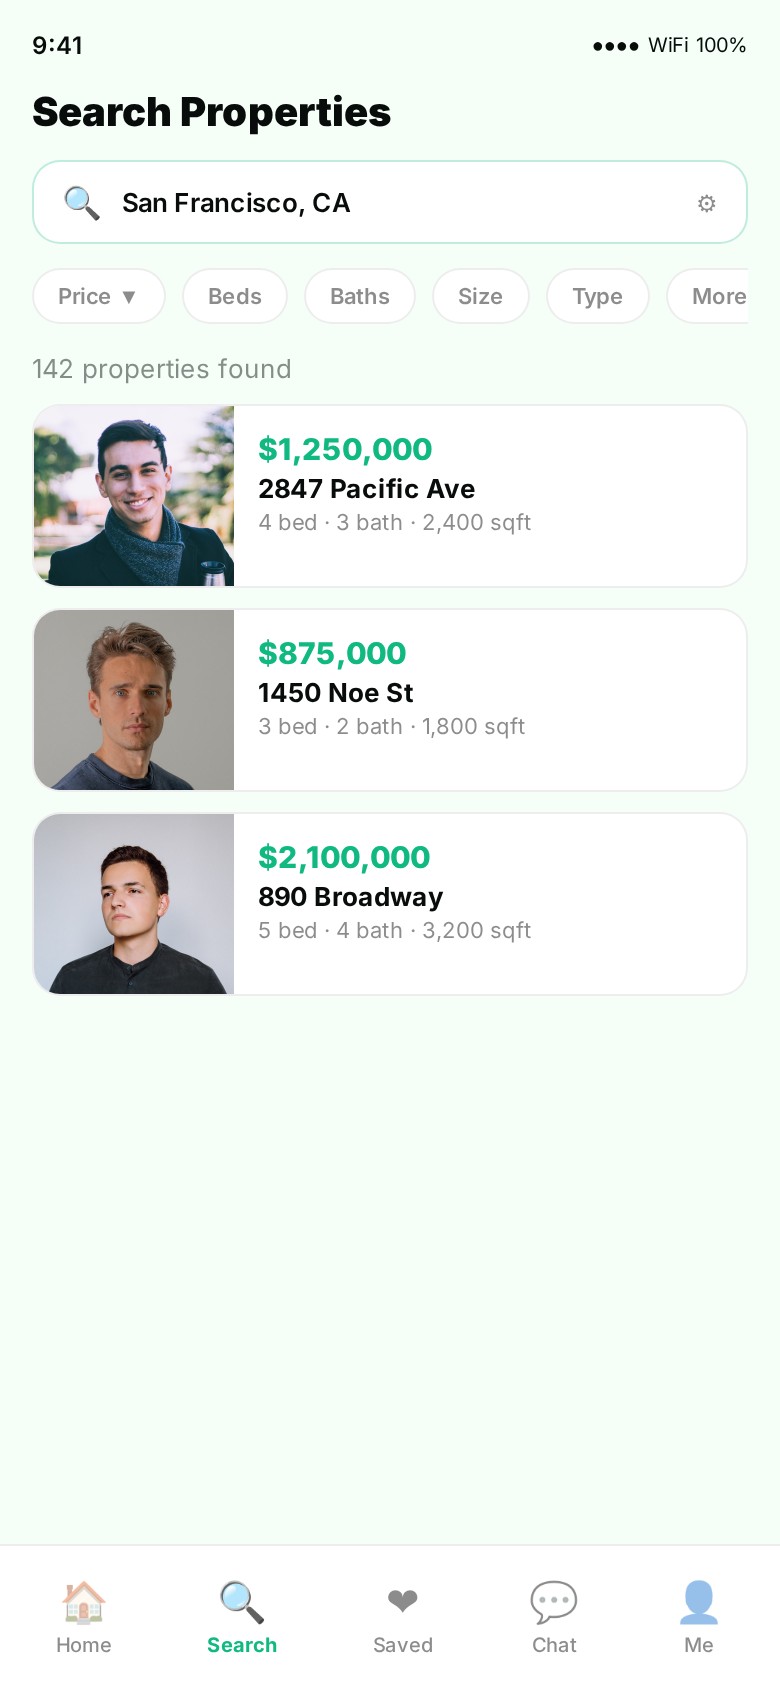Select the Search tab magnifier icon
The height and width of the screenshot is (1688, 780).
pyautogui.click(x=242, y=1602)
